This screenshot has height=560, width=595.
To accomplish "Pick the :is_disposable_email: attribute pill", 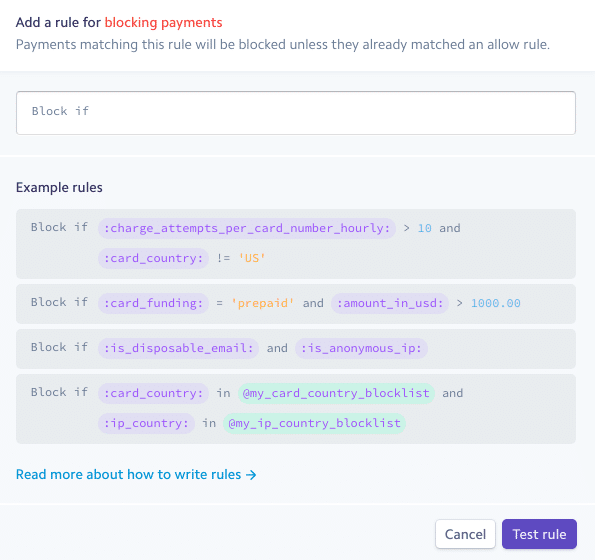I will pos(179,348).
